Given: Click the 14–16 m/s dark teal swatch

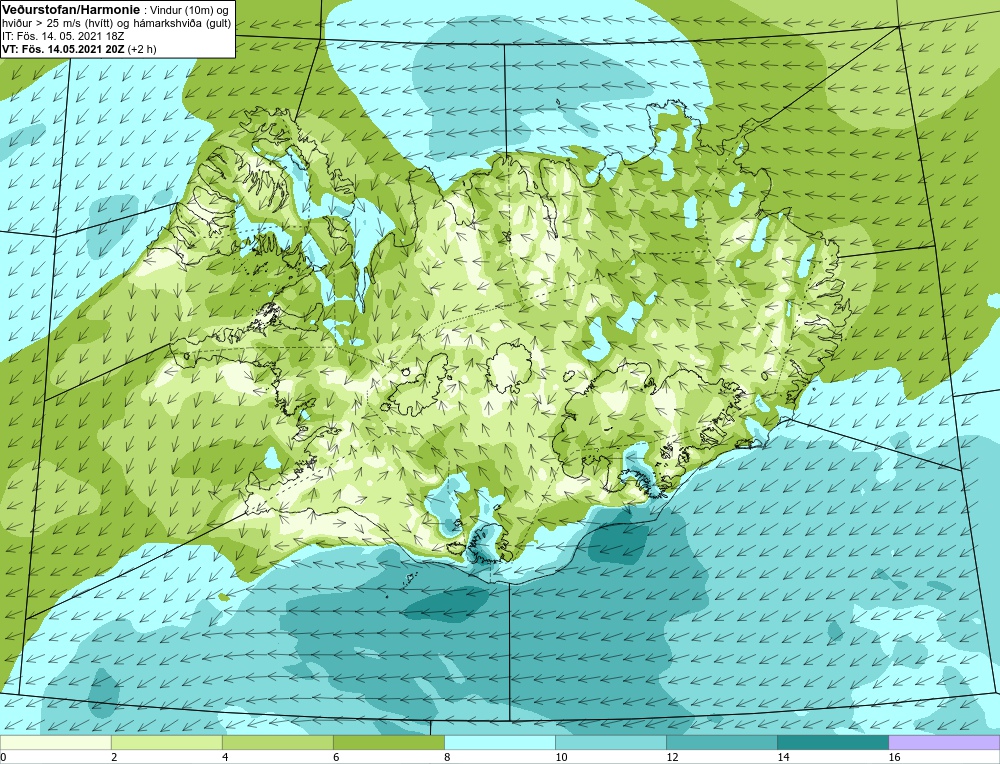Looking at the screenshot, I should coord(832,743).
